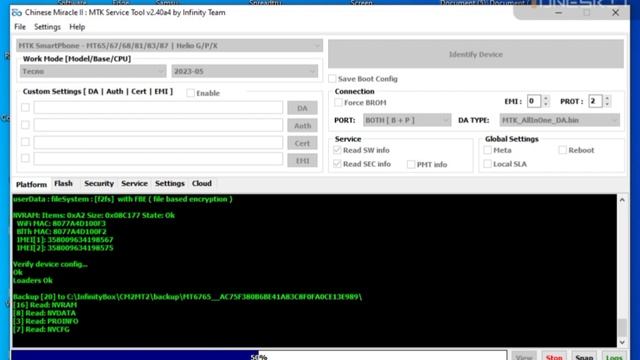640x360 pixels.
Task: Click the Identify Device button
Action: point(476,54)
